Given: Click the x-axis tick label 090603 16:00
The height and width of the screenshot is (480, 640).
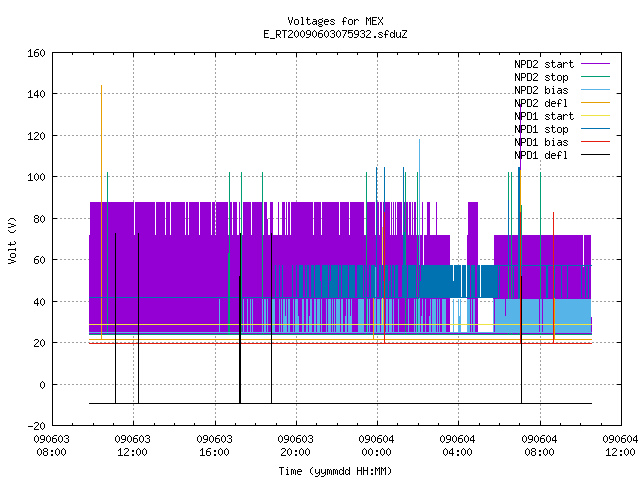Looking at the screenshot, I should pos(214,445).
